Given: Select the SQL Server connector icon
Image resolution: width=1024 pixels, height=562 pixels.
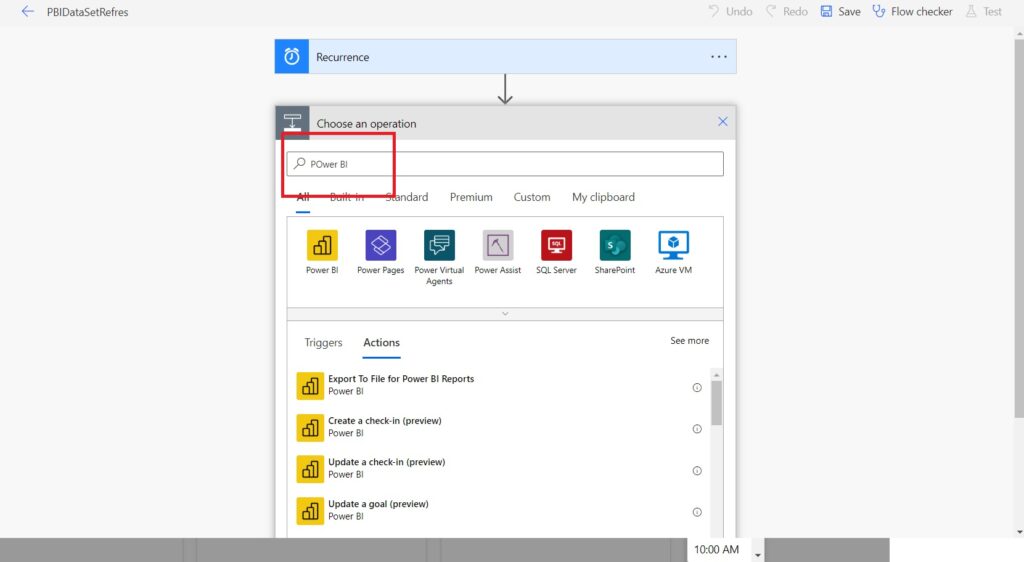Looking at the screenshot, I should 556,246.
